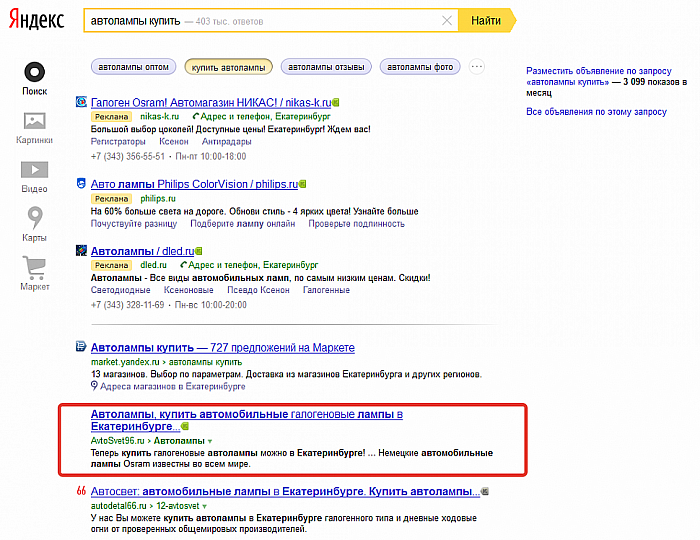Click the dled.ru phone handset icon

coord(183,265)
